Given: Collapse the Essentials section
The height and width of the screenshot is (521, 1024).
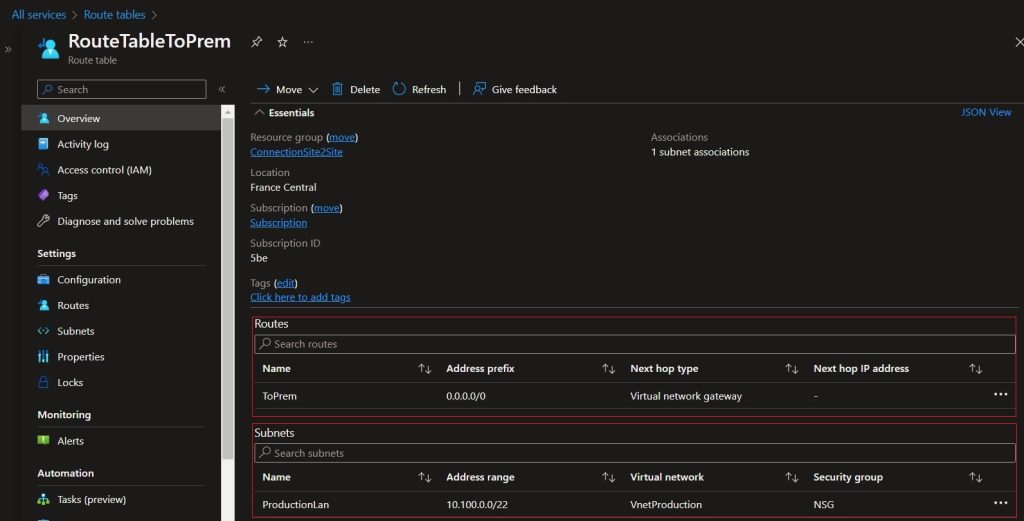Looking at the screenshot, I should click(260, 113).
